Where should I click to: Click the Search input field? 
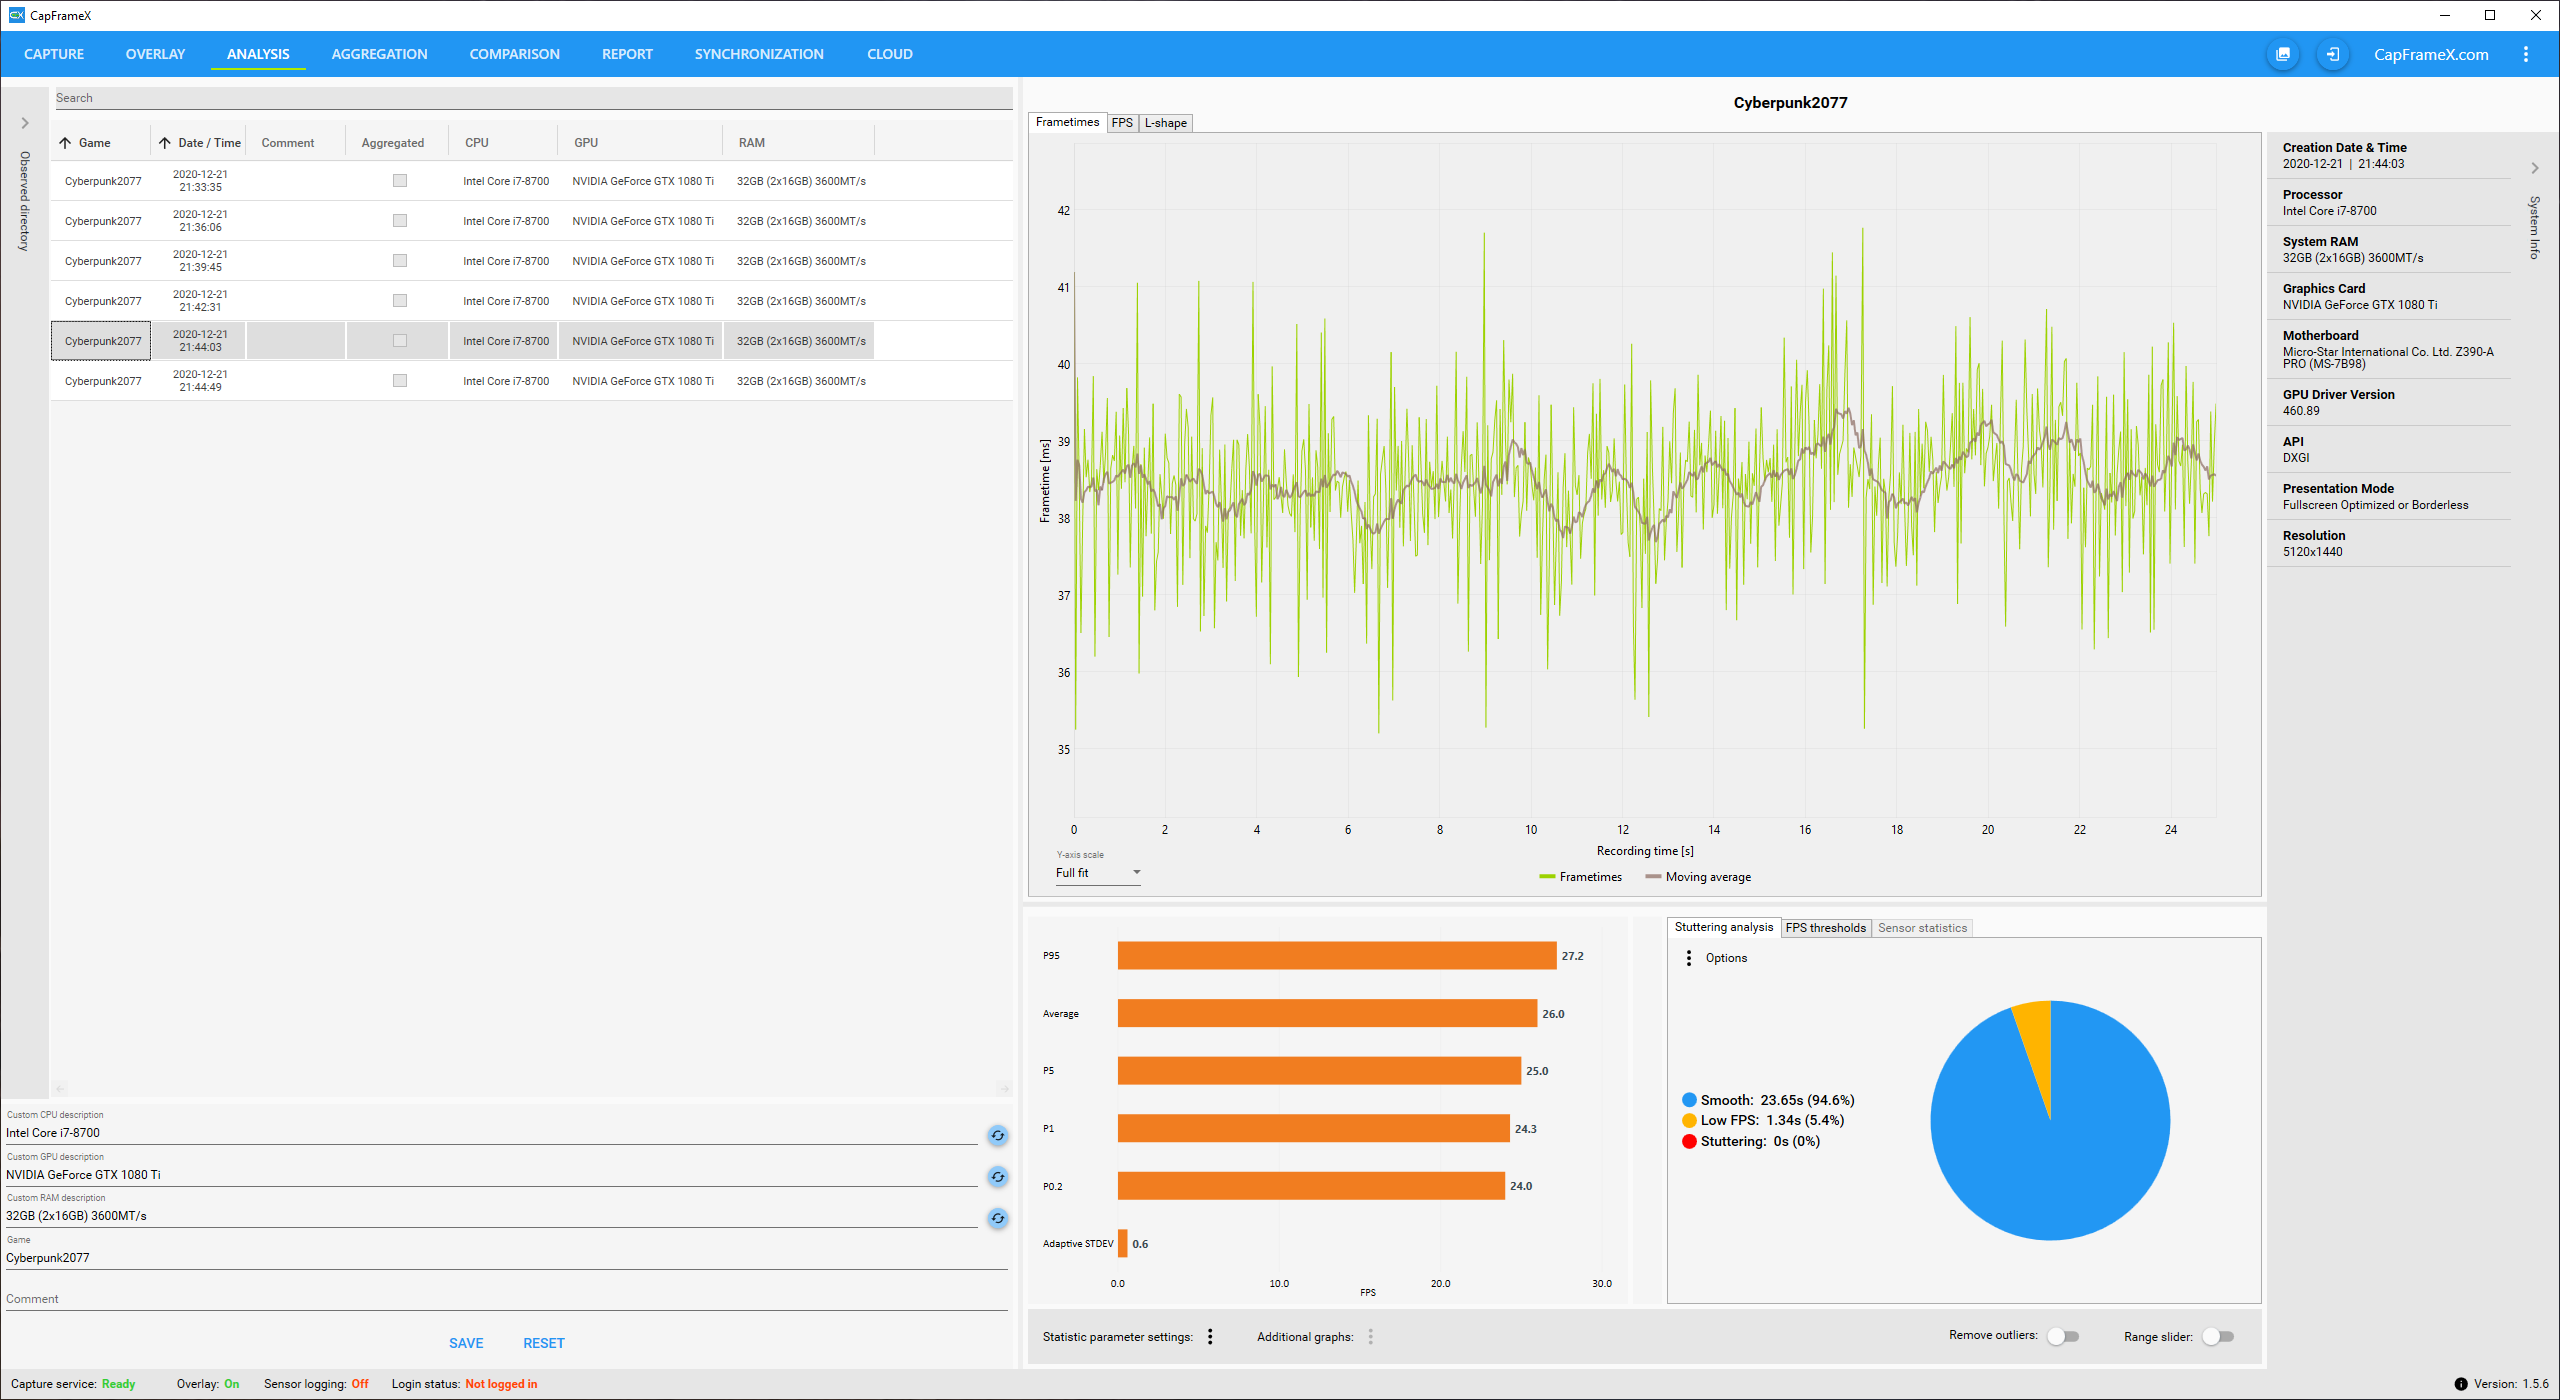tap(530, 98)
